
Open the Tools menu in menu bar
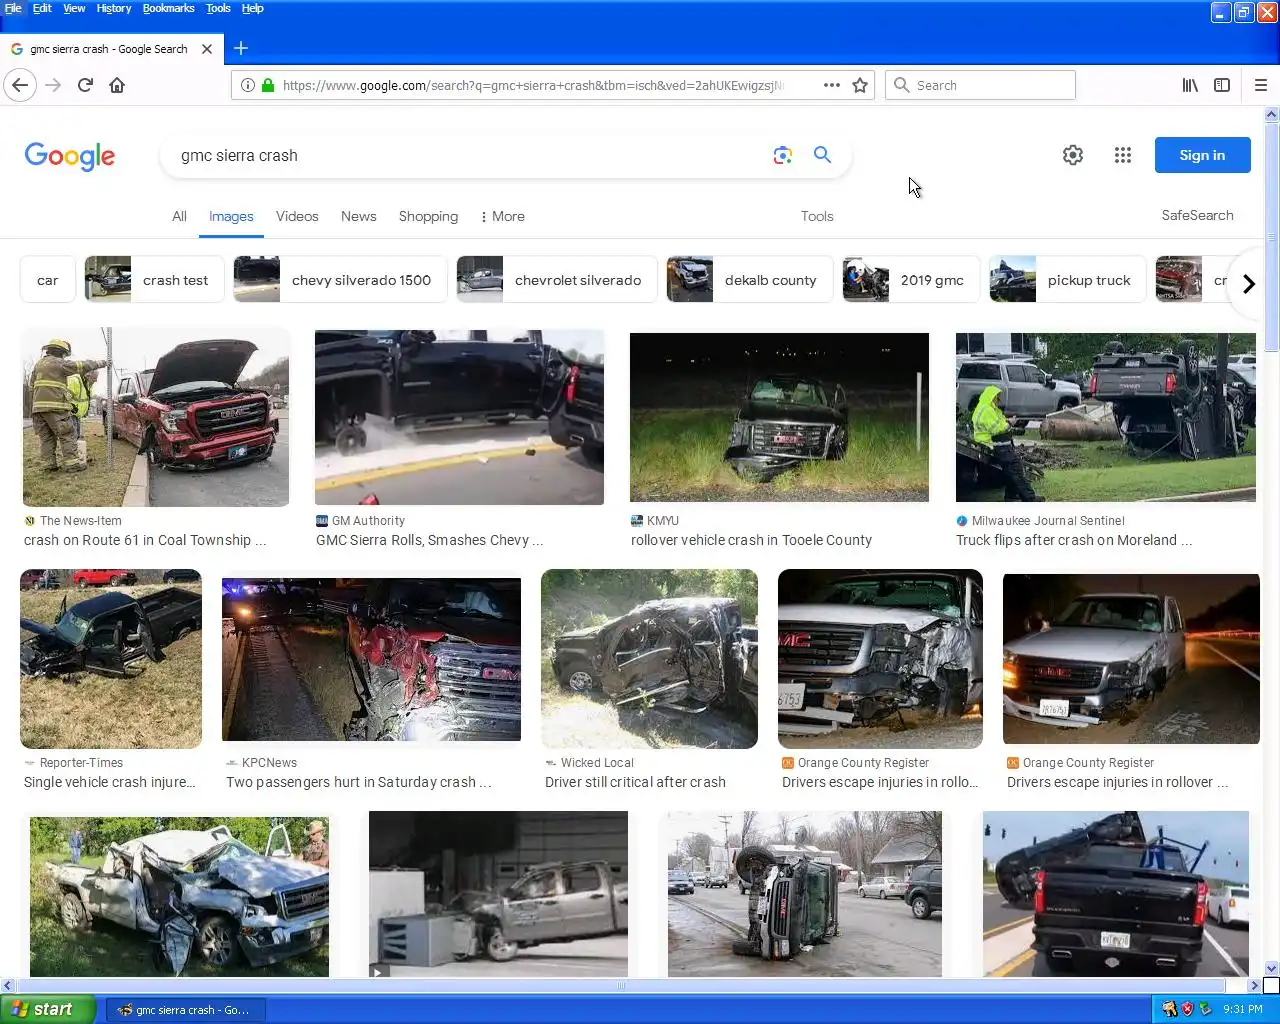point(218,8)
